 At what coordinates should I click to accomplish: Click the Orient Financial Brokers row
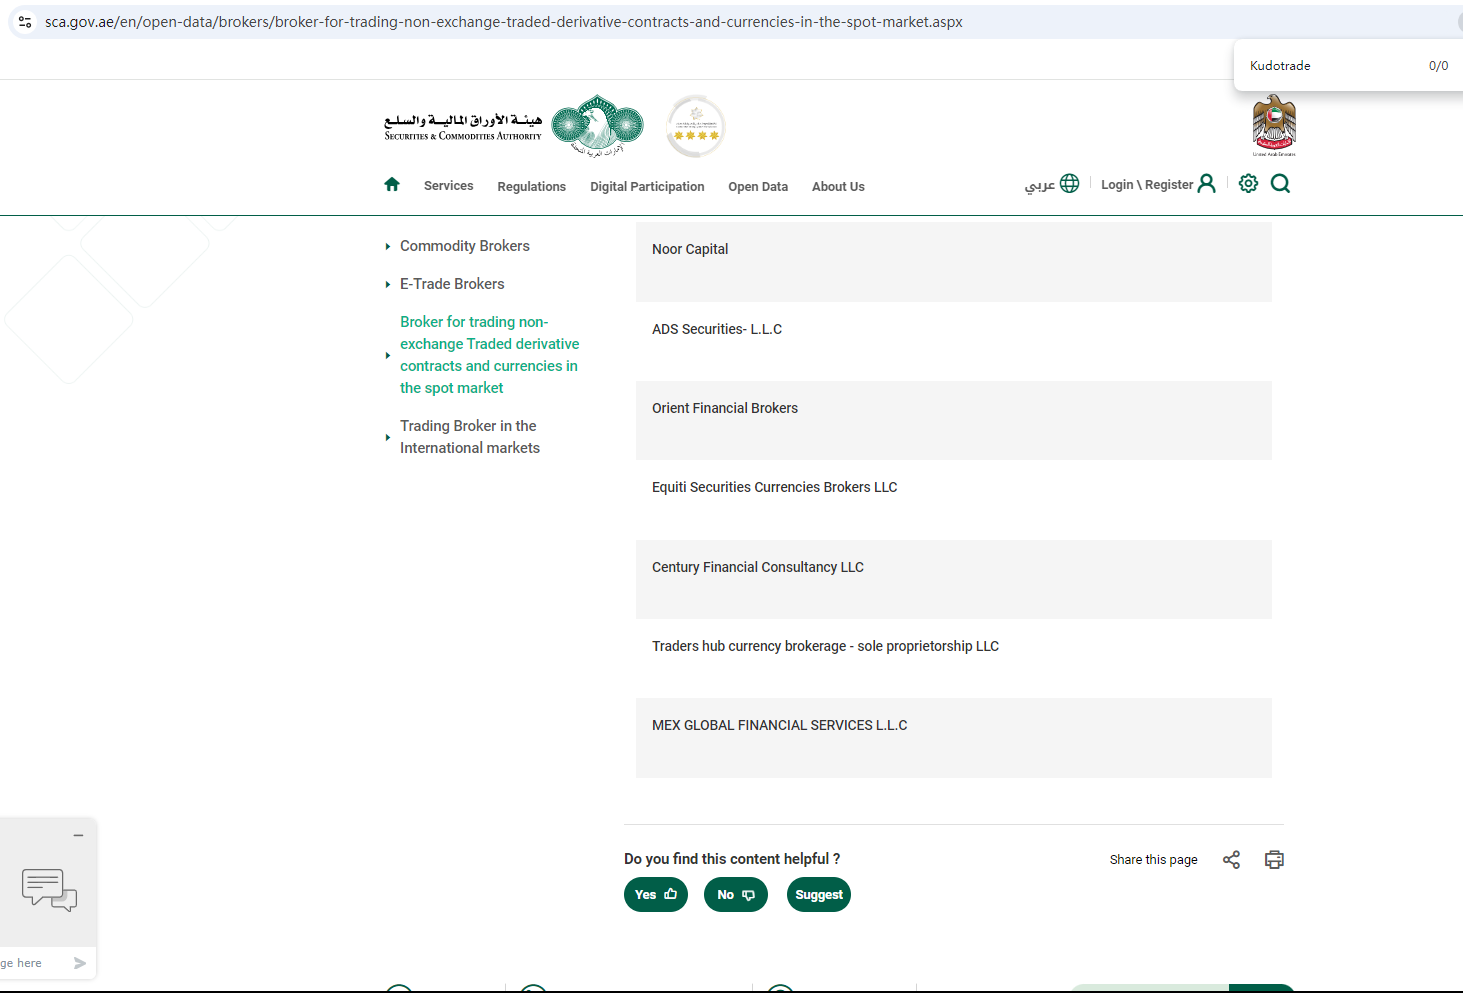coord(954,420)
